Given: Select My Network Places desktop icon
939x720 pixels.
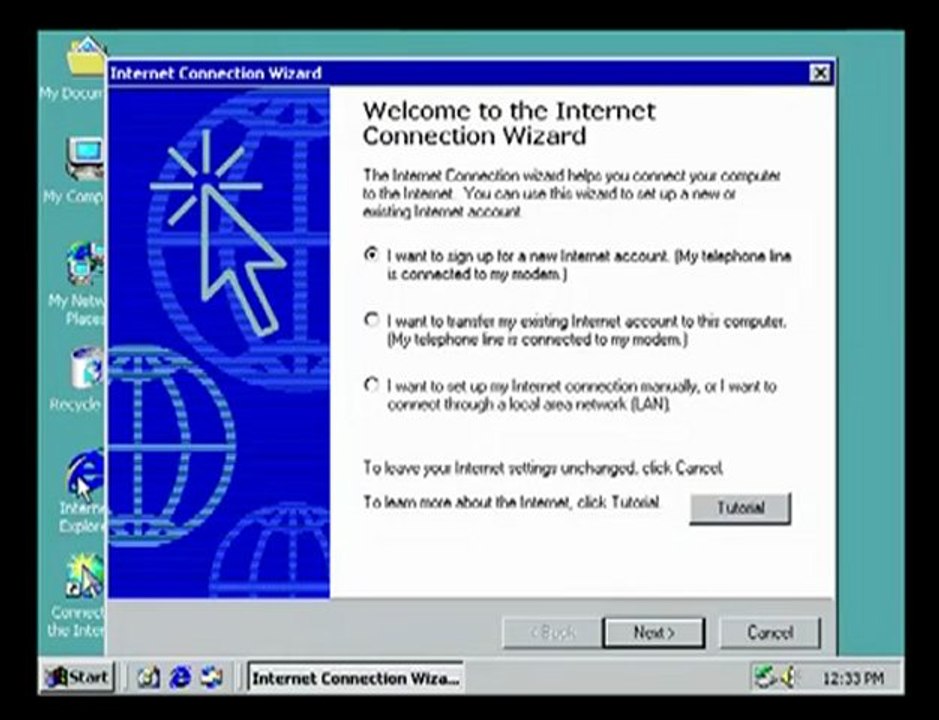Looking at the screenshot, I should pos(78,283).
